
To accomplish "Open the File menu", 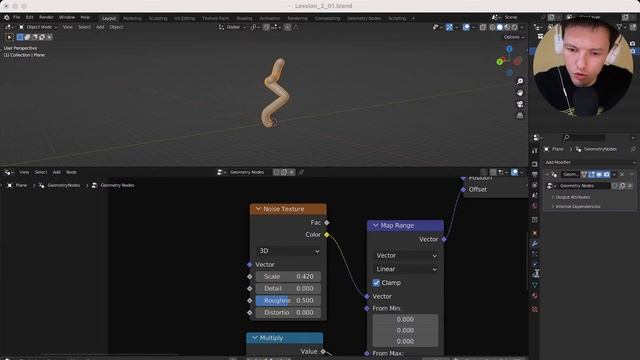I will coord(16,18).
